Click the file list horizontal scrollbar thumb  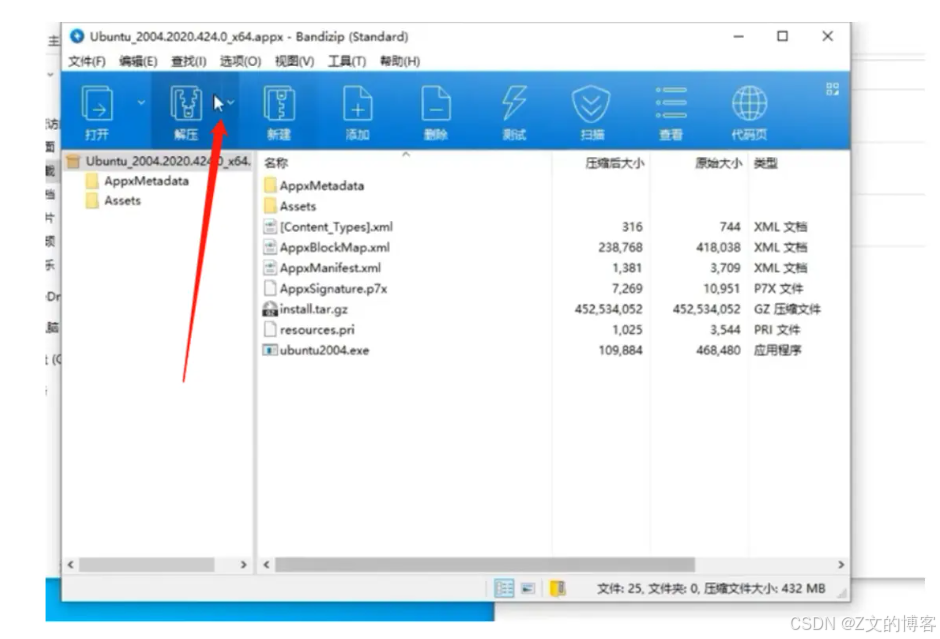click(x=485, y=565)
